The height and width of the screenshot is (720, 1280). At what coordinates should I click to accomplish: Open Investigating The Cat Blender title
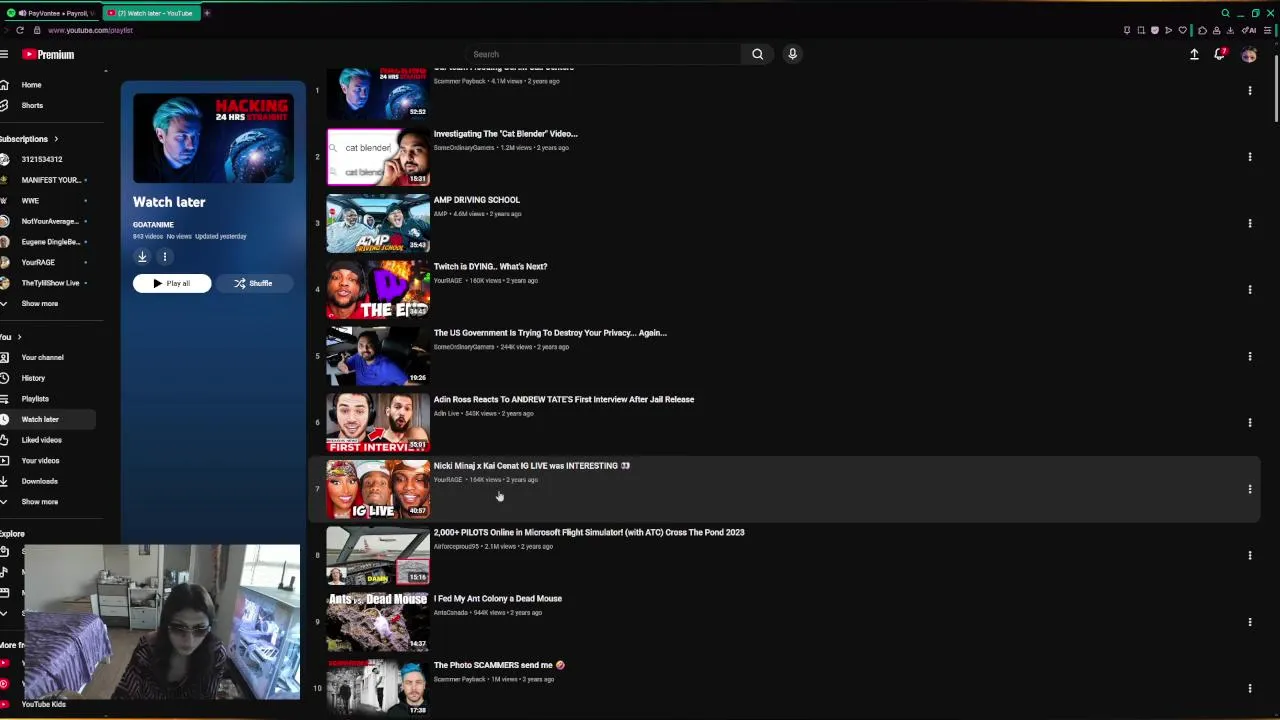[506, 133]
